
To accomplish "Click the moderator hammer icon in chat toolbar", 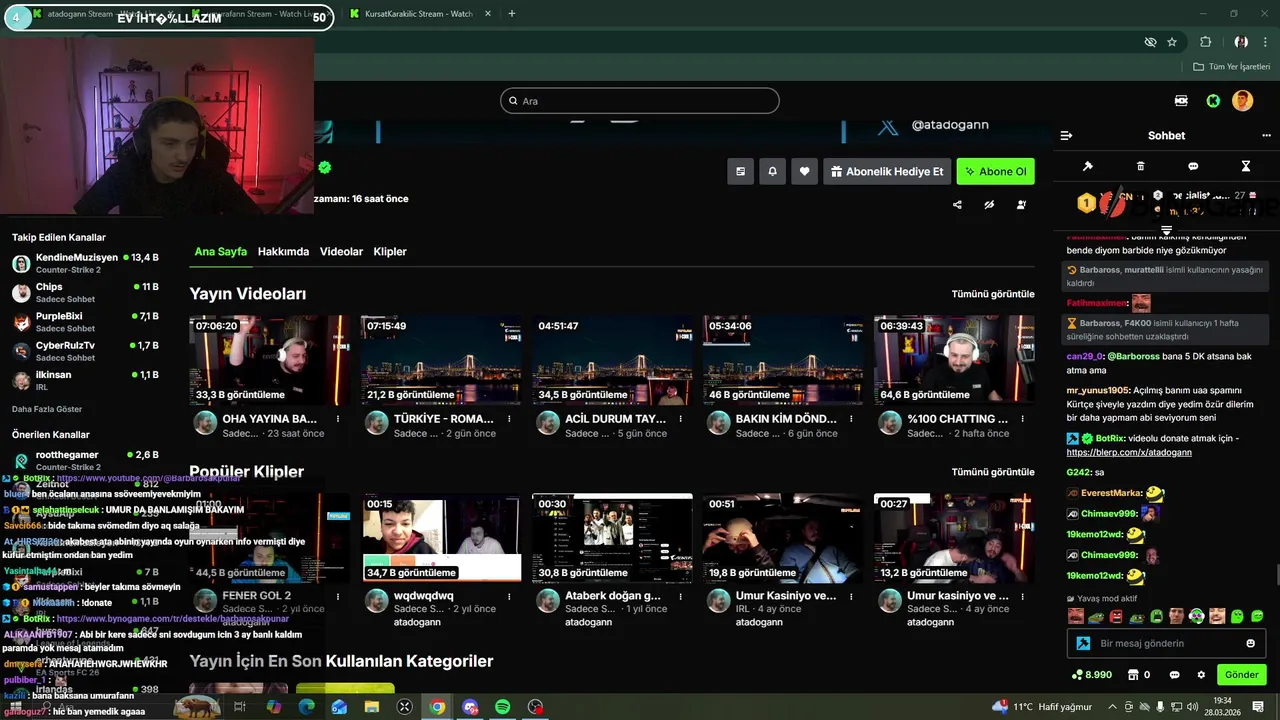I will (x=1088, y=166).
